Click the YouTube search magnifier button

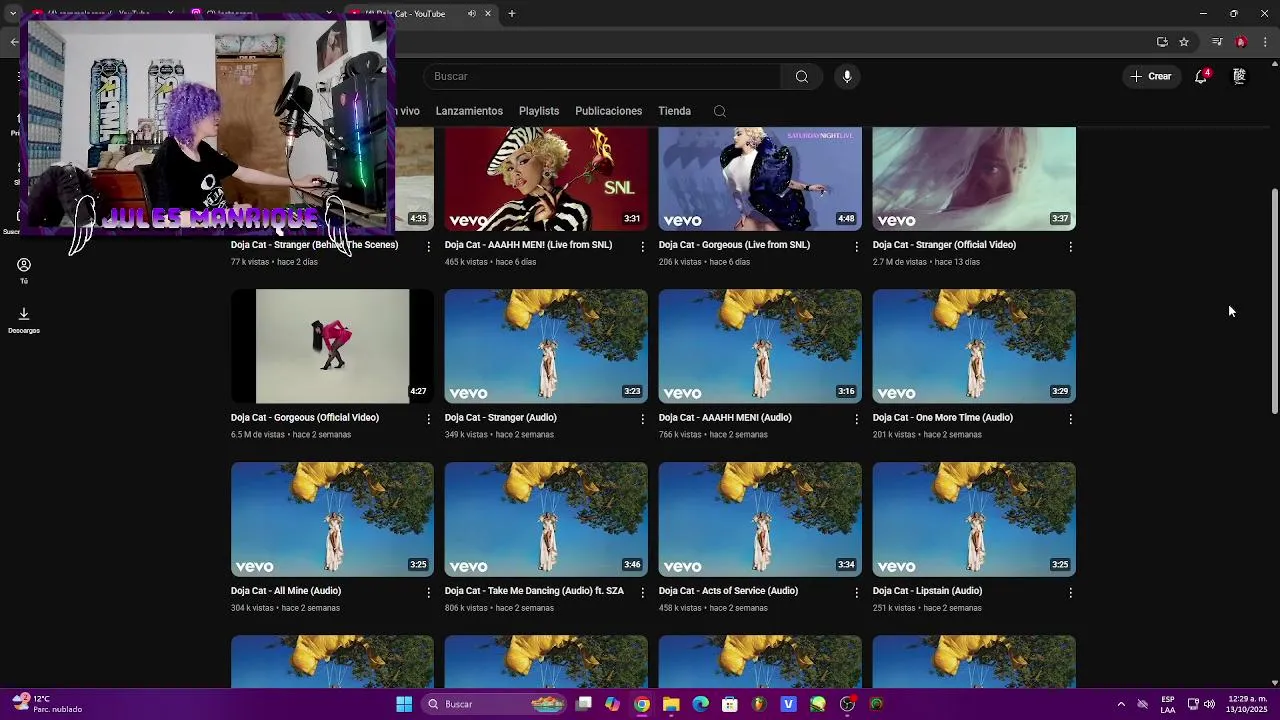point(801,77)
